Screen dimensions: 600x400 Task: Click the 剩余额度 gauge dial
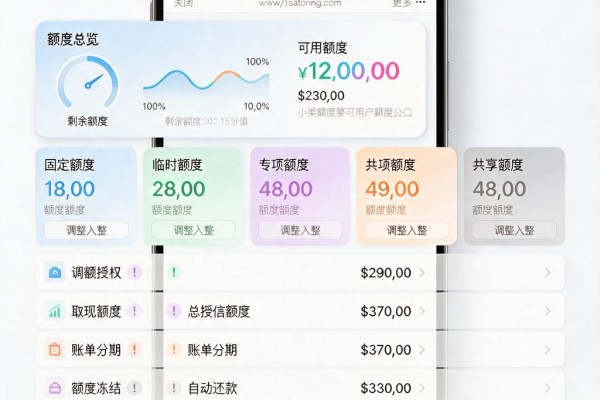88,82
